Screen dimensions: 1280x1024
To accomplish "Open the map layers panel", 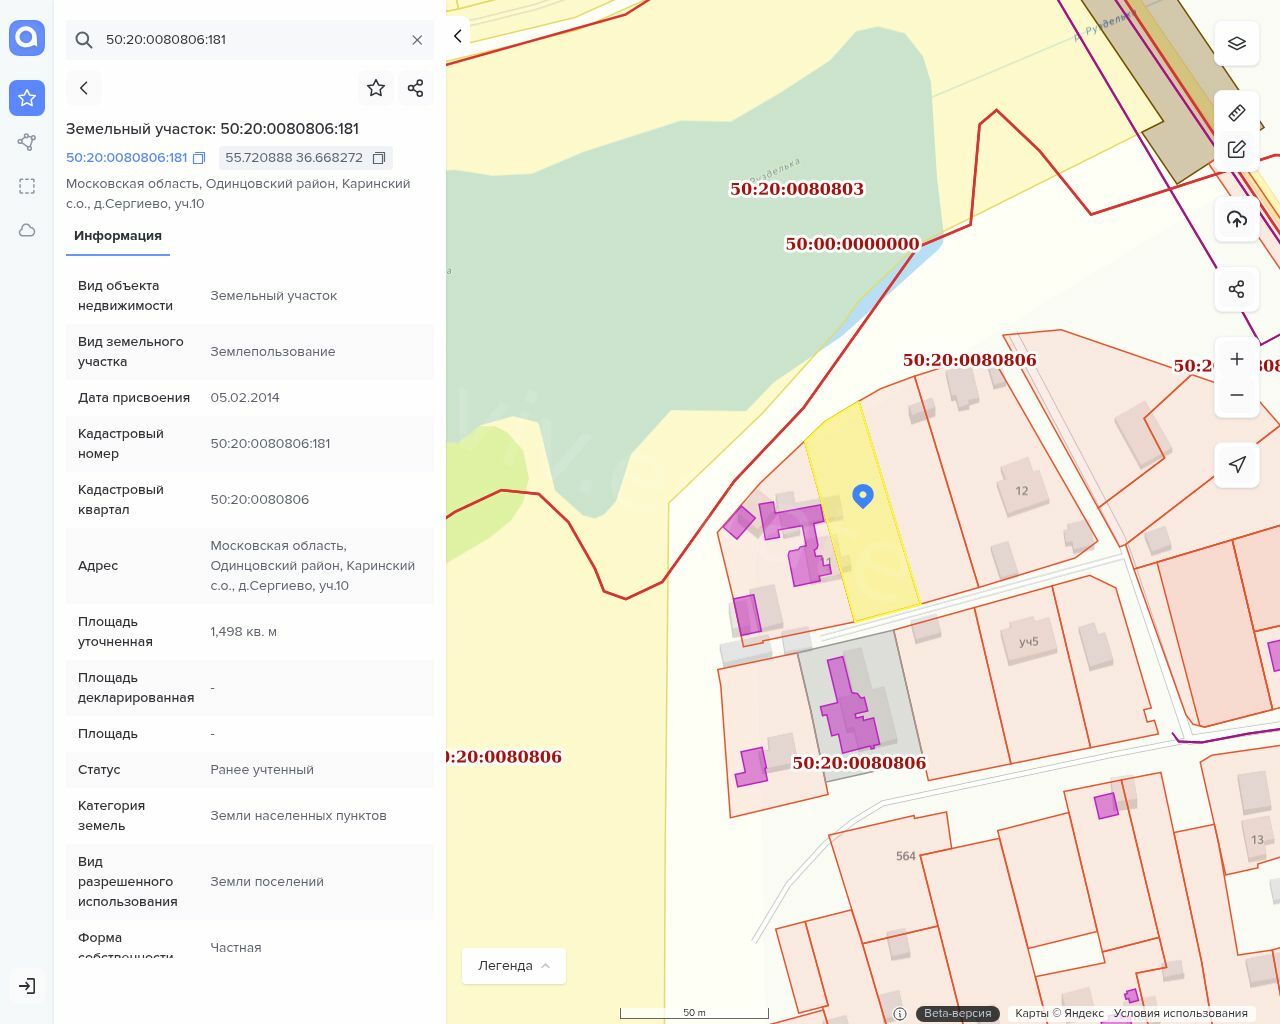I will pyautogui.click(x=1237, y=43).
